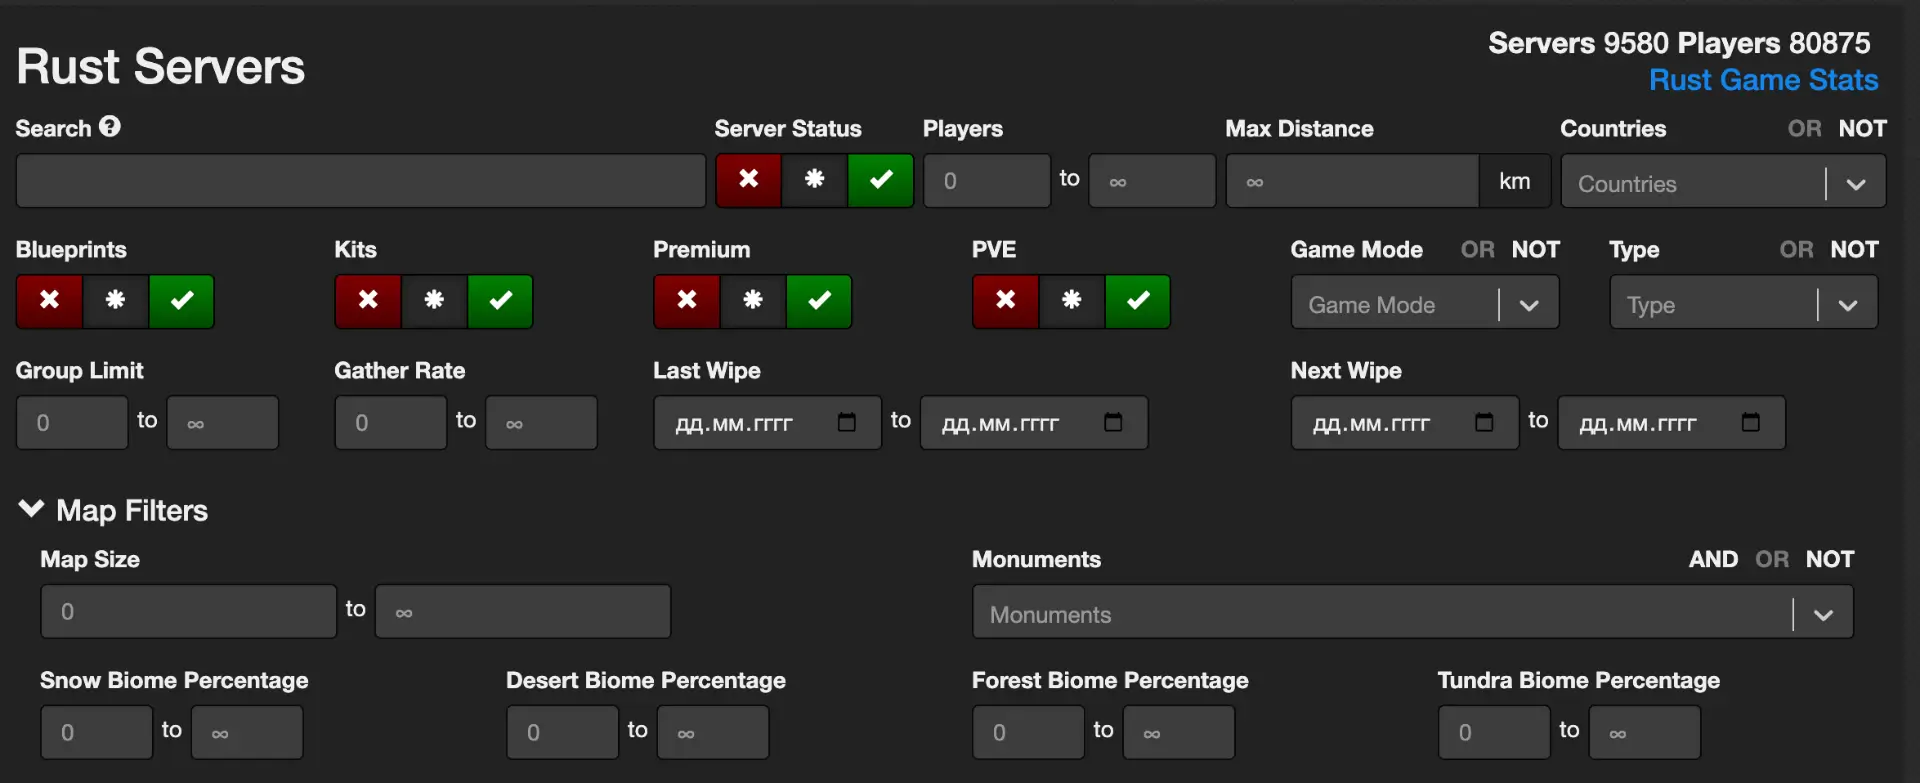Open the Rust Game Stats link
The width and height of the screenshot is (1920, 783).
click(1763, 80)
